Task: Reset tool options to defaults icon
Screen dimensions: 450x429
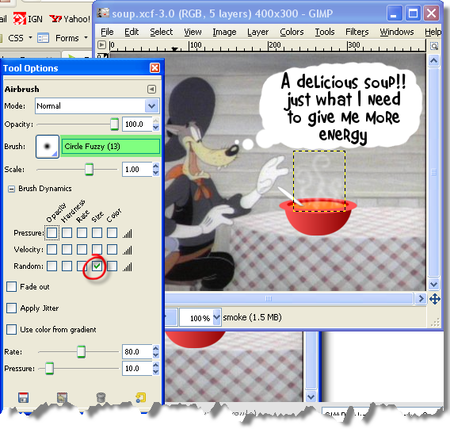Action: pyautogui.click(x=140, y=397)
